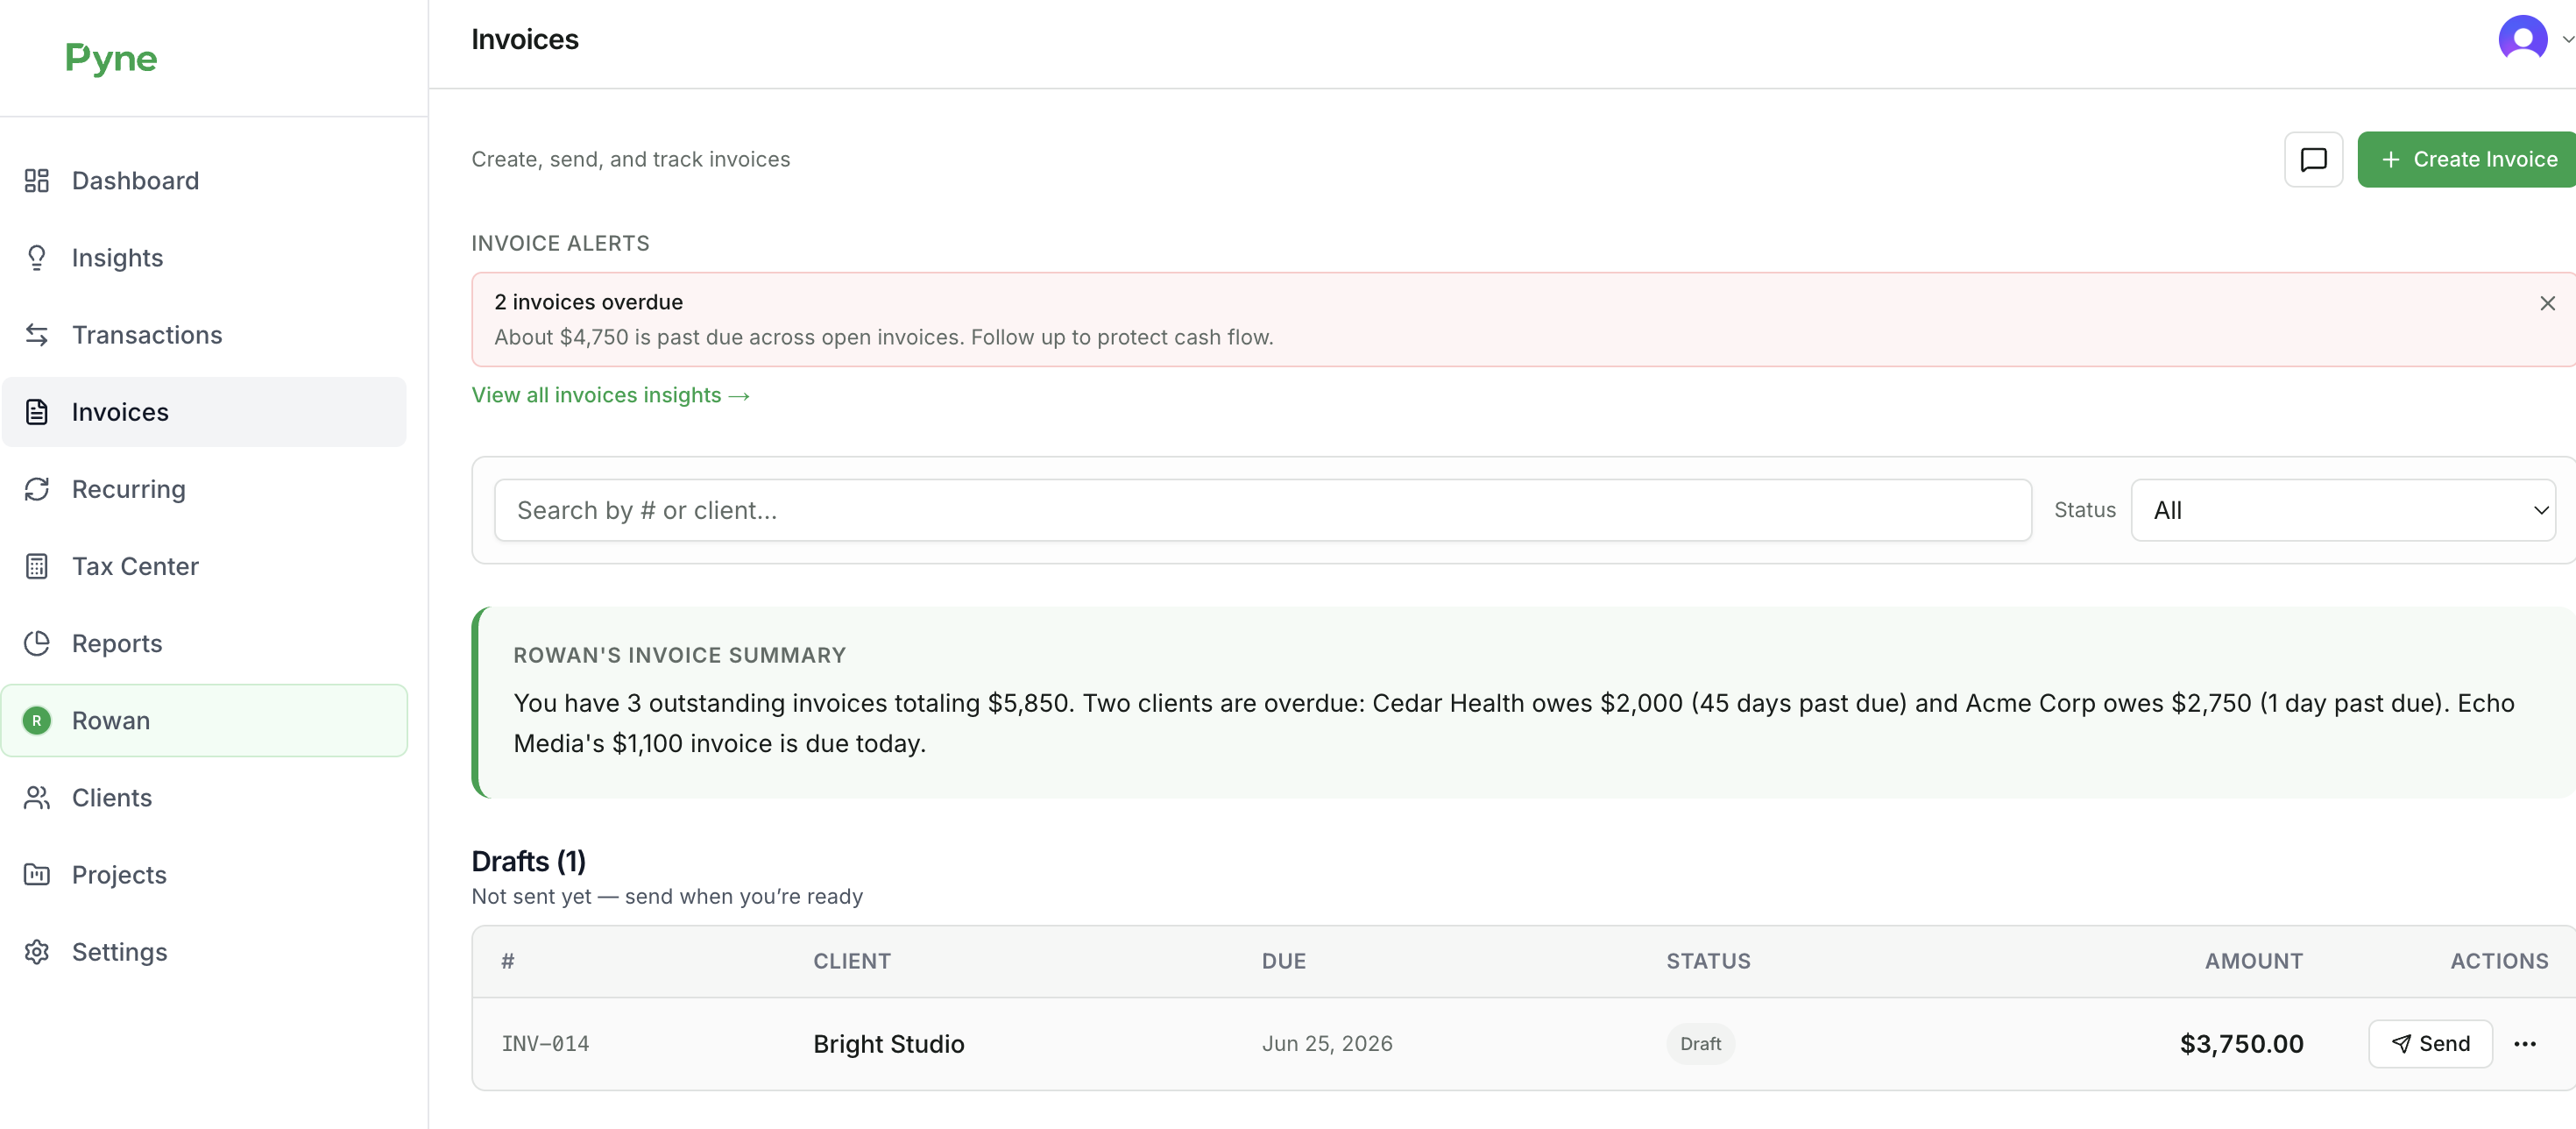Click the Projects folder icon
The height and width of the screenshot is (1129, 2576).
37,874
